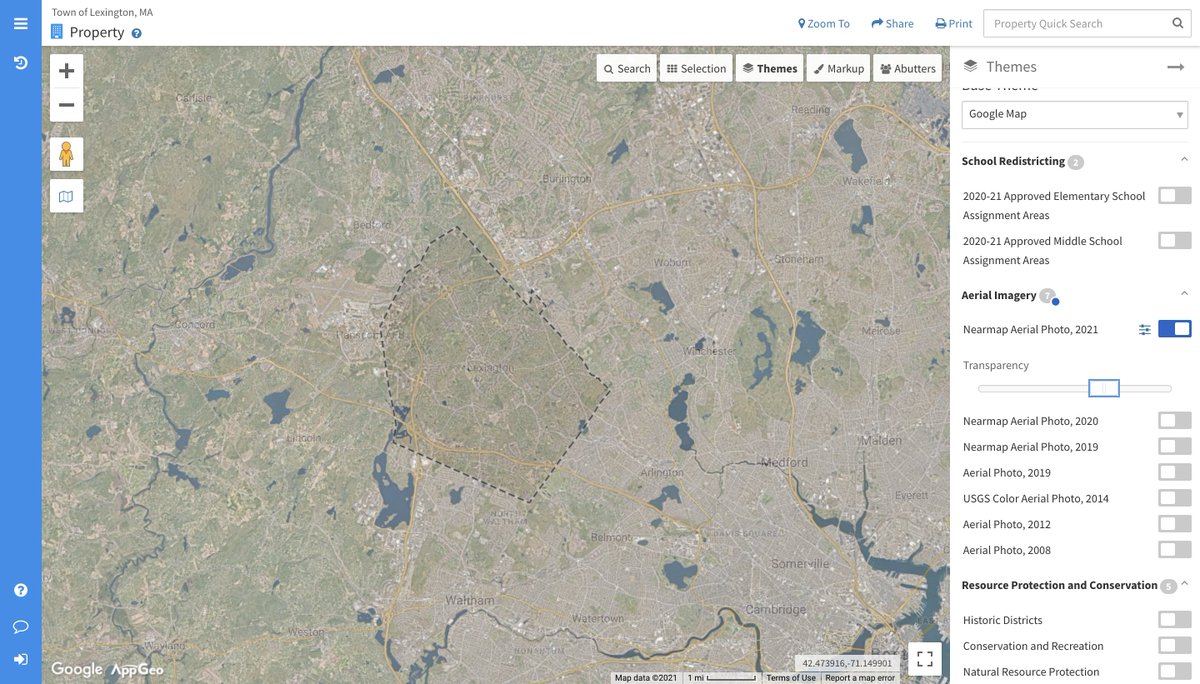The image size is (1200, 684).
Task: Open the help question mark in sidebar
Action: pos(20,590)
